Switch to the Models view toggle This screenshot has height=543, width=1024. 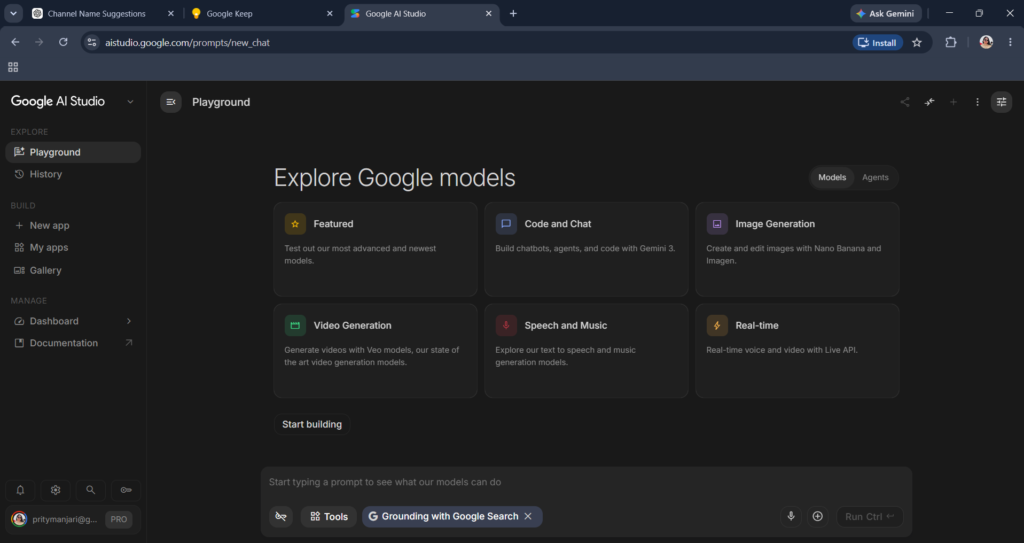(832, 178)
